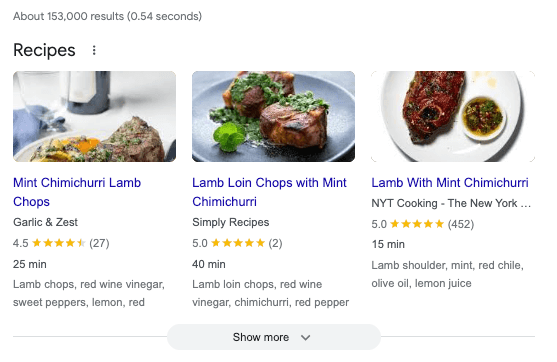This screenshot has height=362, width=557.
Task: Click the NYT Cooking lamb shoulder photo
Action: 453,116
